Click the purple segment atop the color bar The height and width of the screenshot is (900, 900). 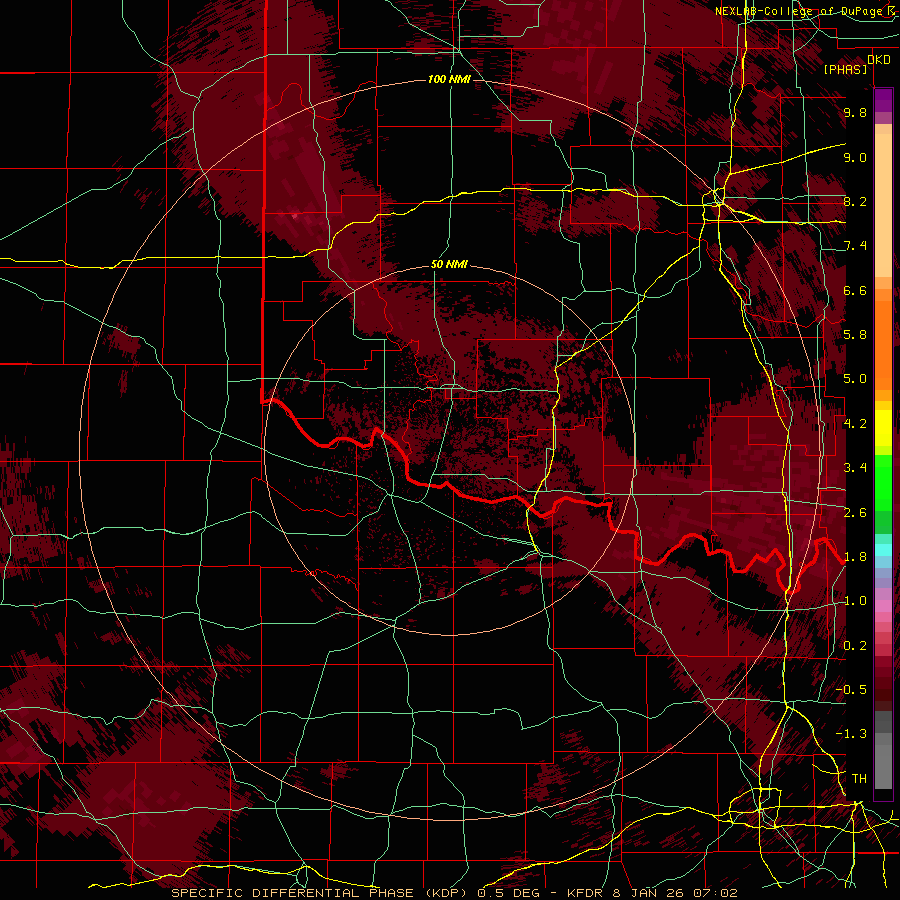pos(883,100)
